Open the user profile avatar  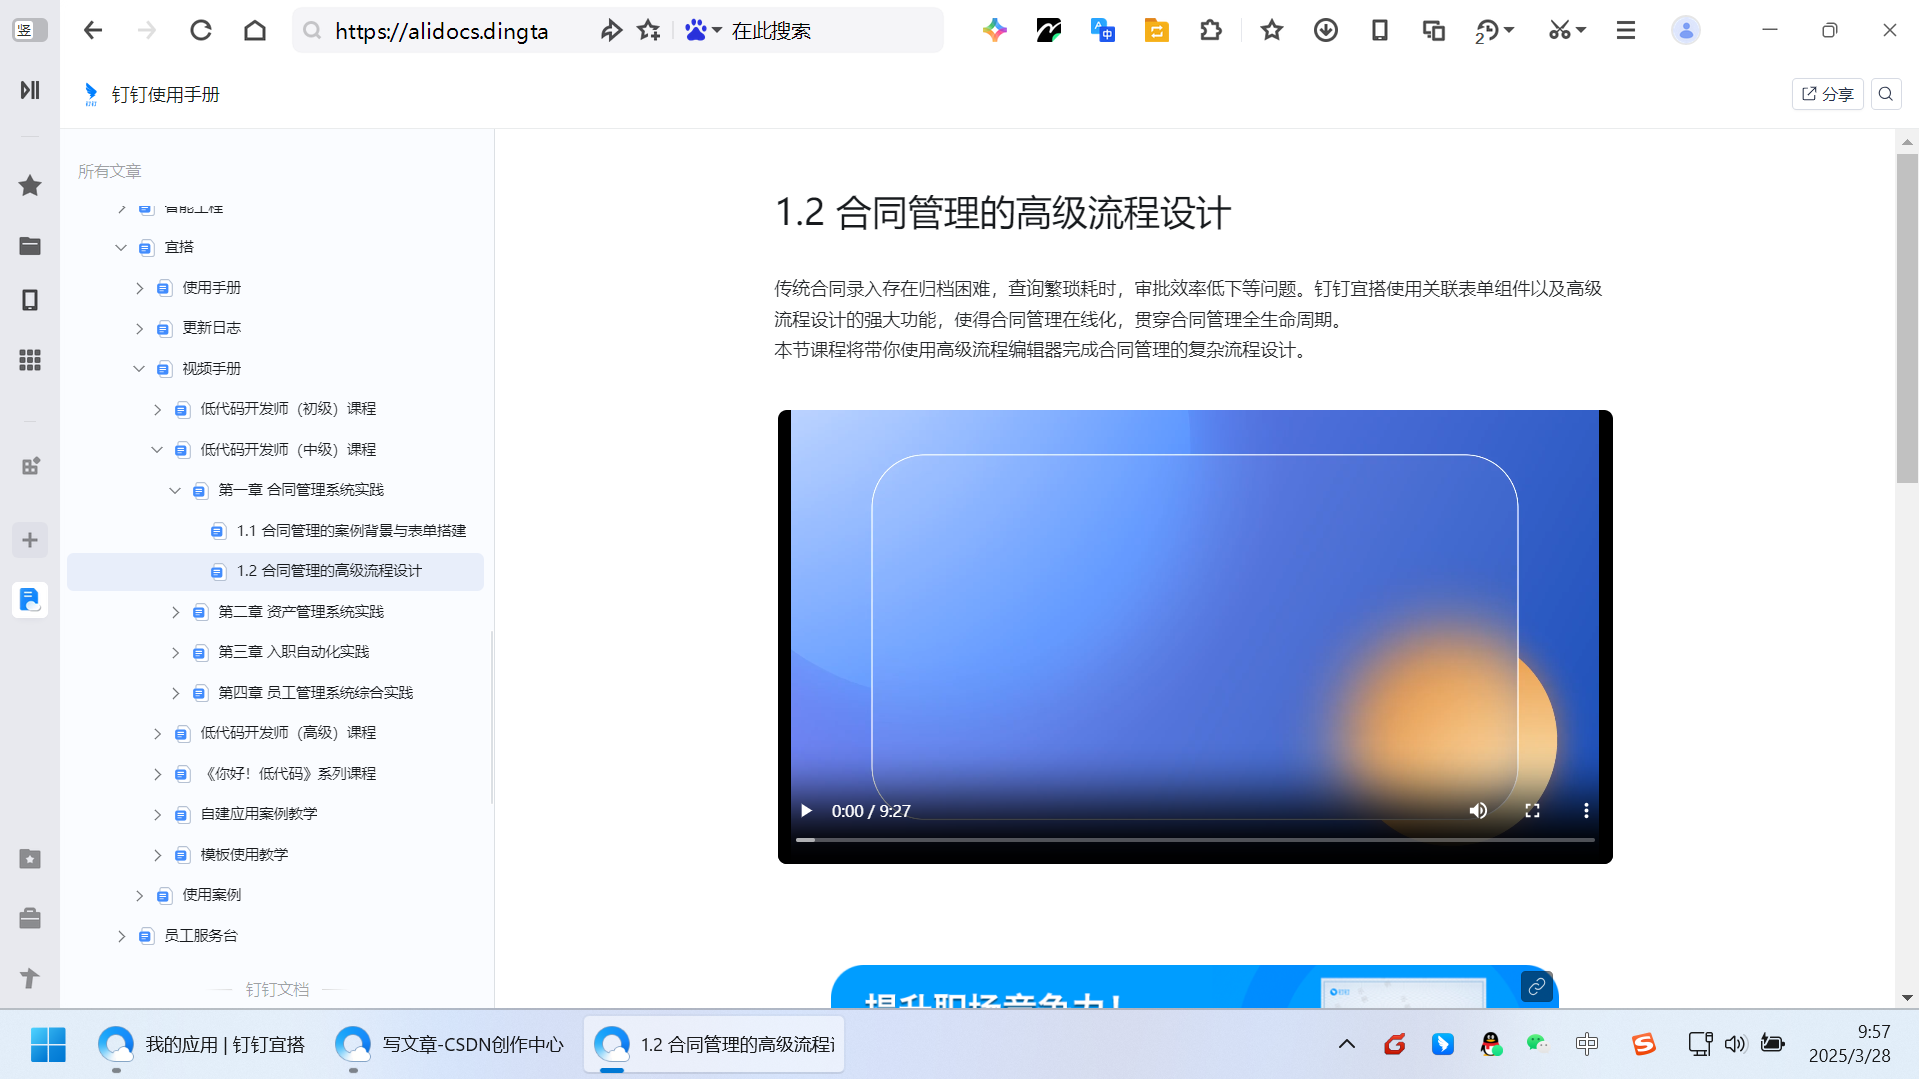(1686, 30)
